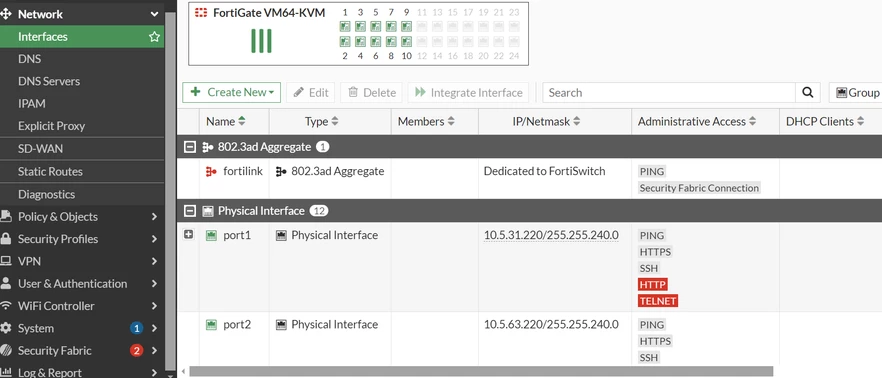The width and height of the screenshot is (882, 378).
Task: Collapse the Physical Interface group
Action: (x=190, y=211)
